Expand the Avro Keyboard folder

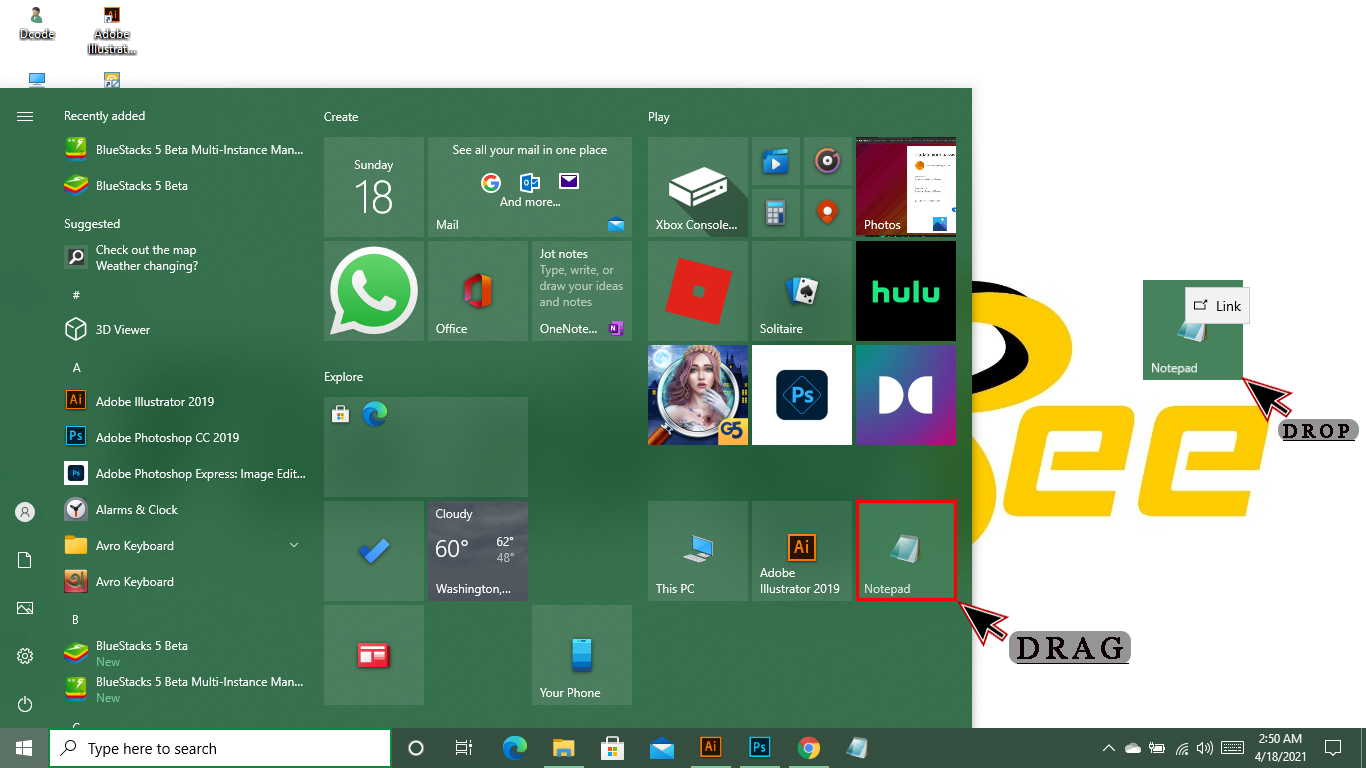(x=294, y=545)
